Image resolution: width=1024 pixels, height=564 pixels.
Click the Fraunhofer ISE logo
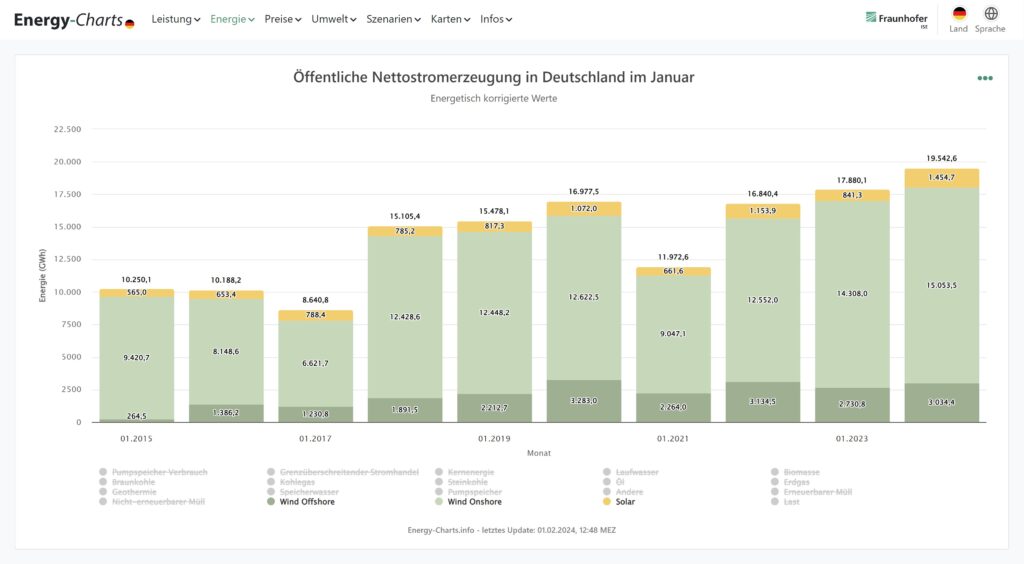point(896,19)
